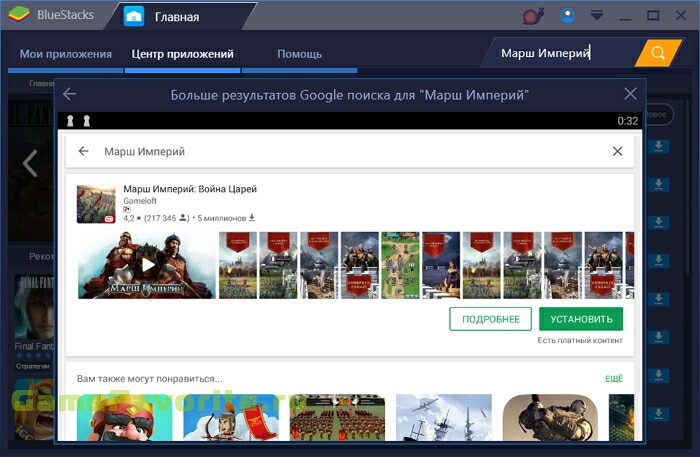700x457 pixels.
Task: Open the Помощь tab
Action: [299, 54]
